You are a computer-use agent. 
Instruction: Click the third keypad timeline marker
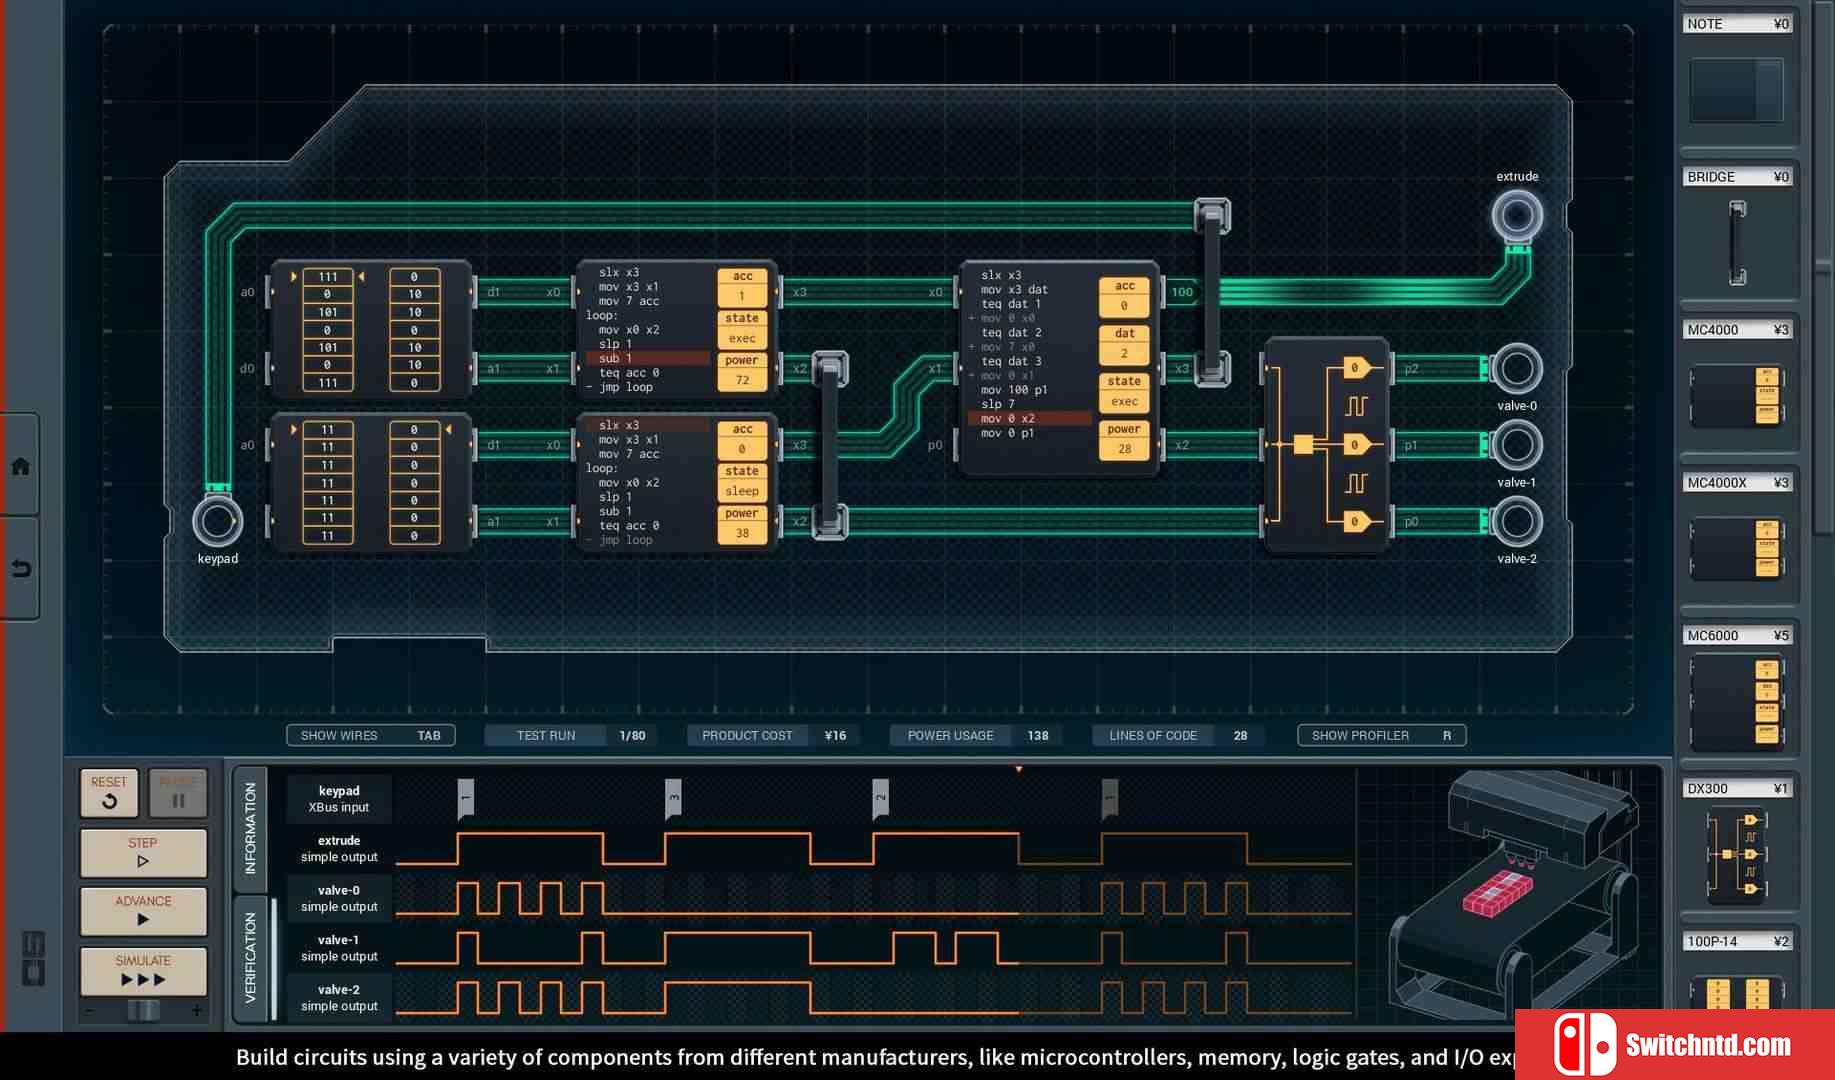click(880, 798)
